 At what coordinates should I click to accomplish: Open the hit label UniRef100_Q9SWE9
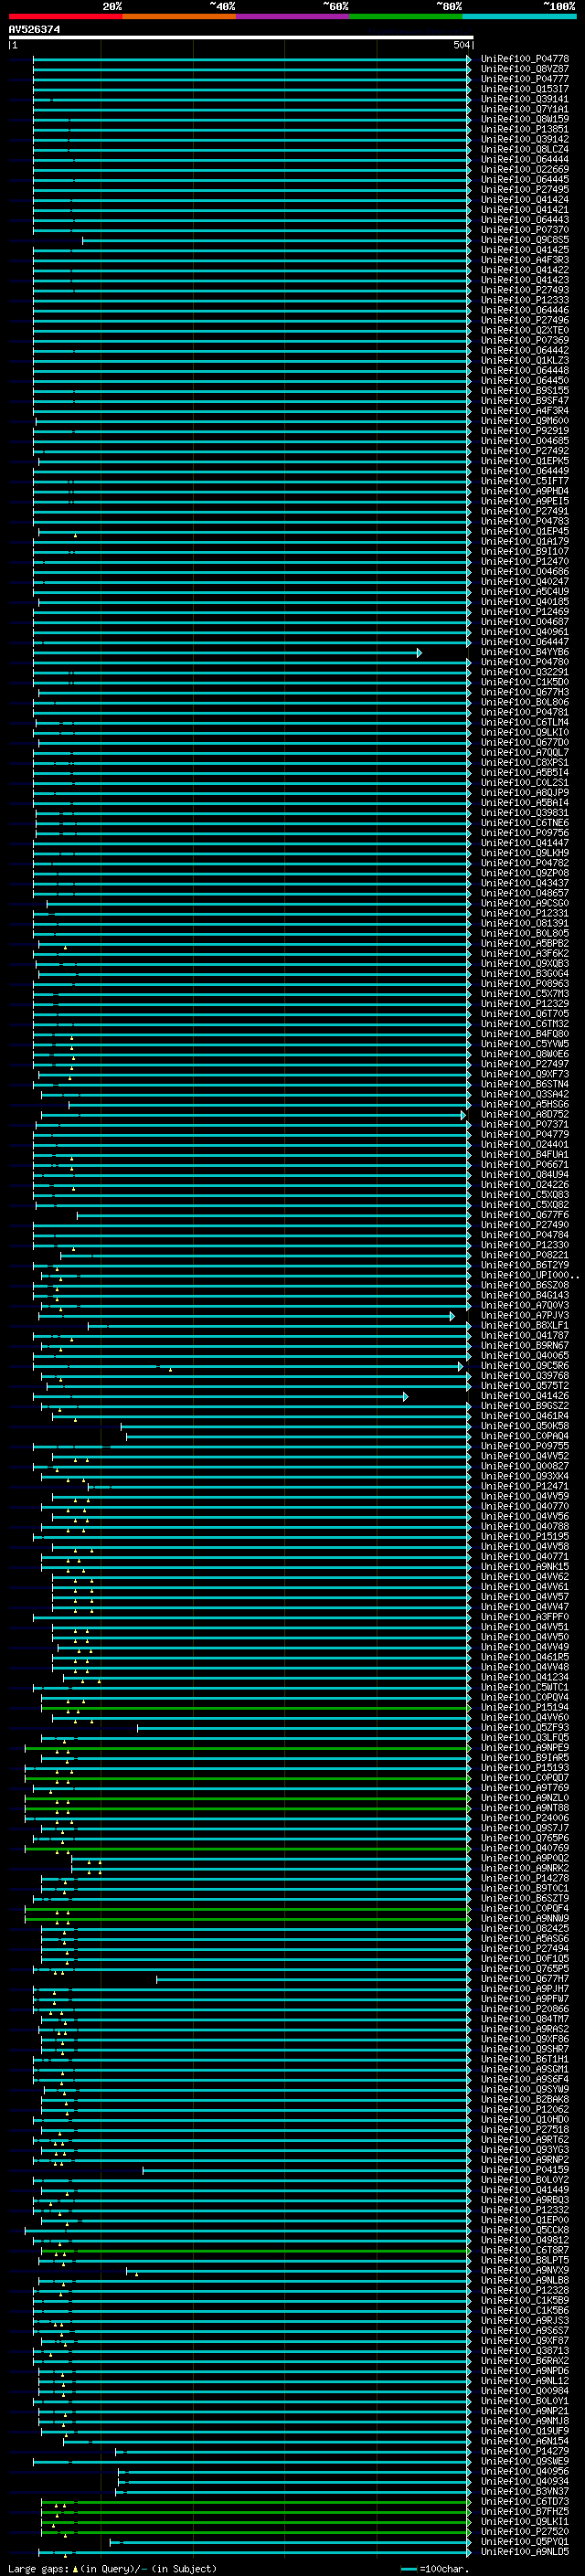525,2462
